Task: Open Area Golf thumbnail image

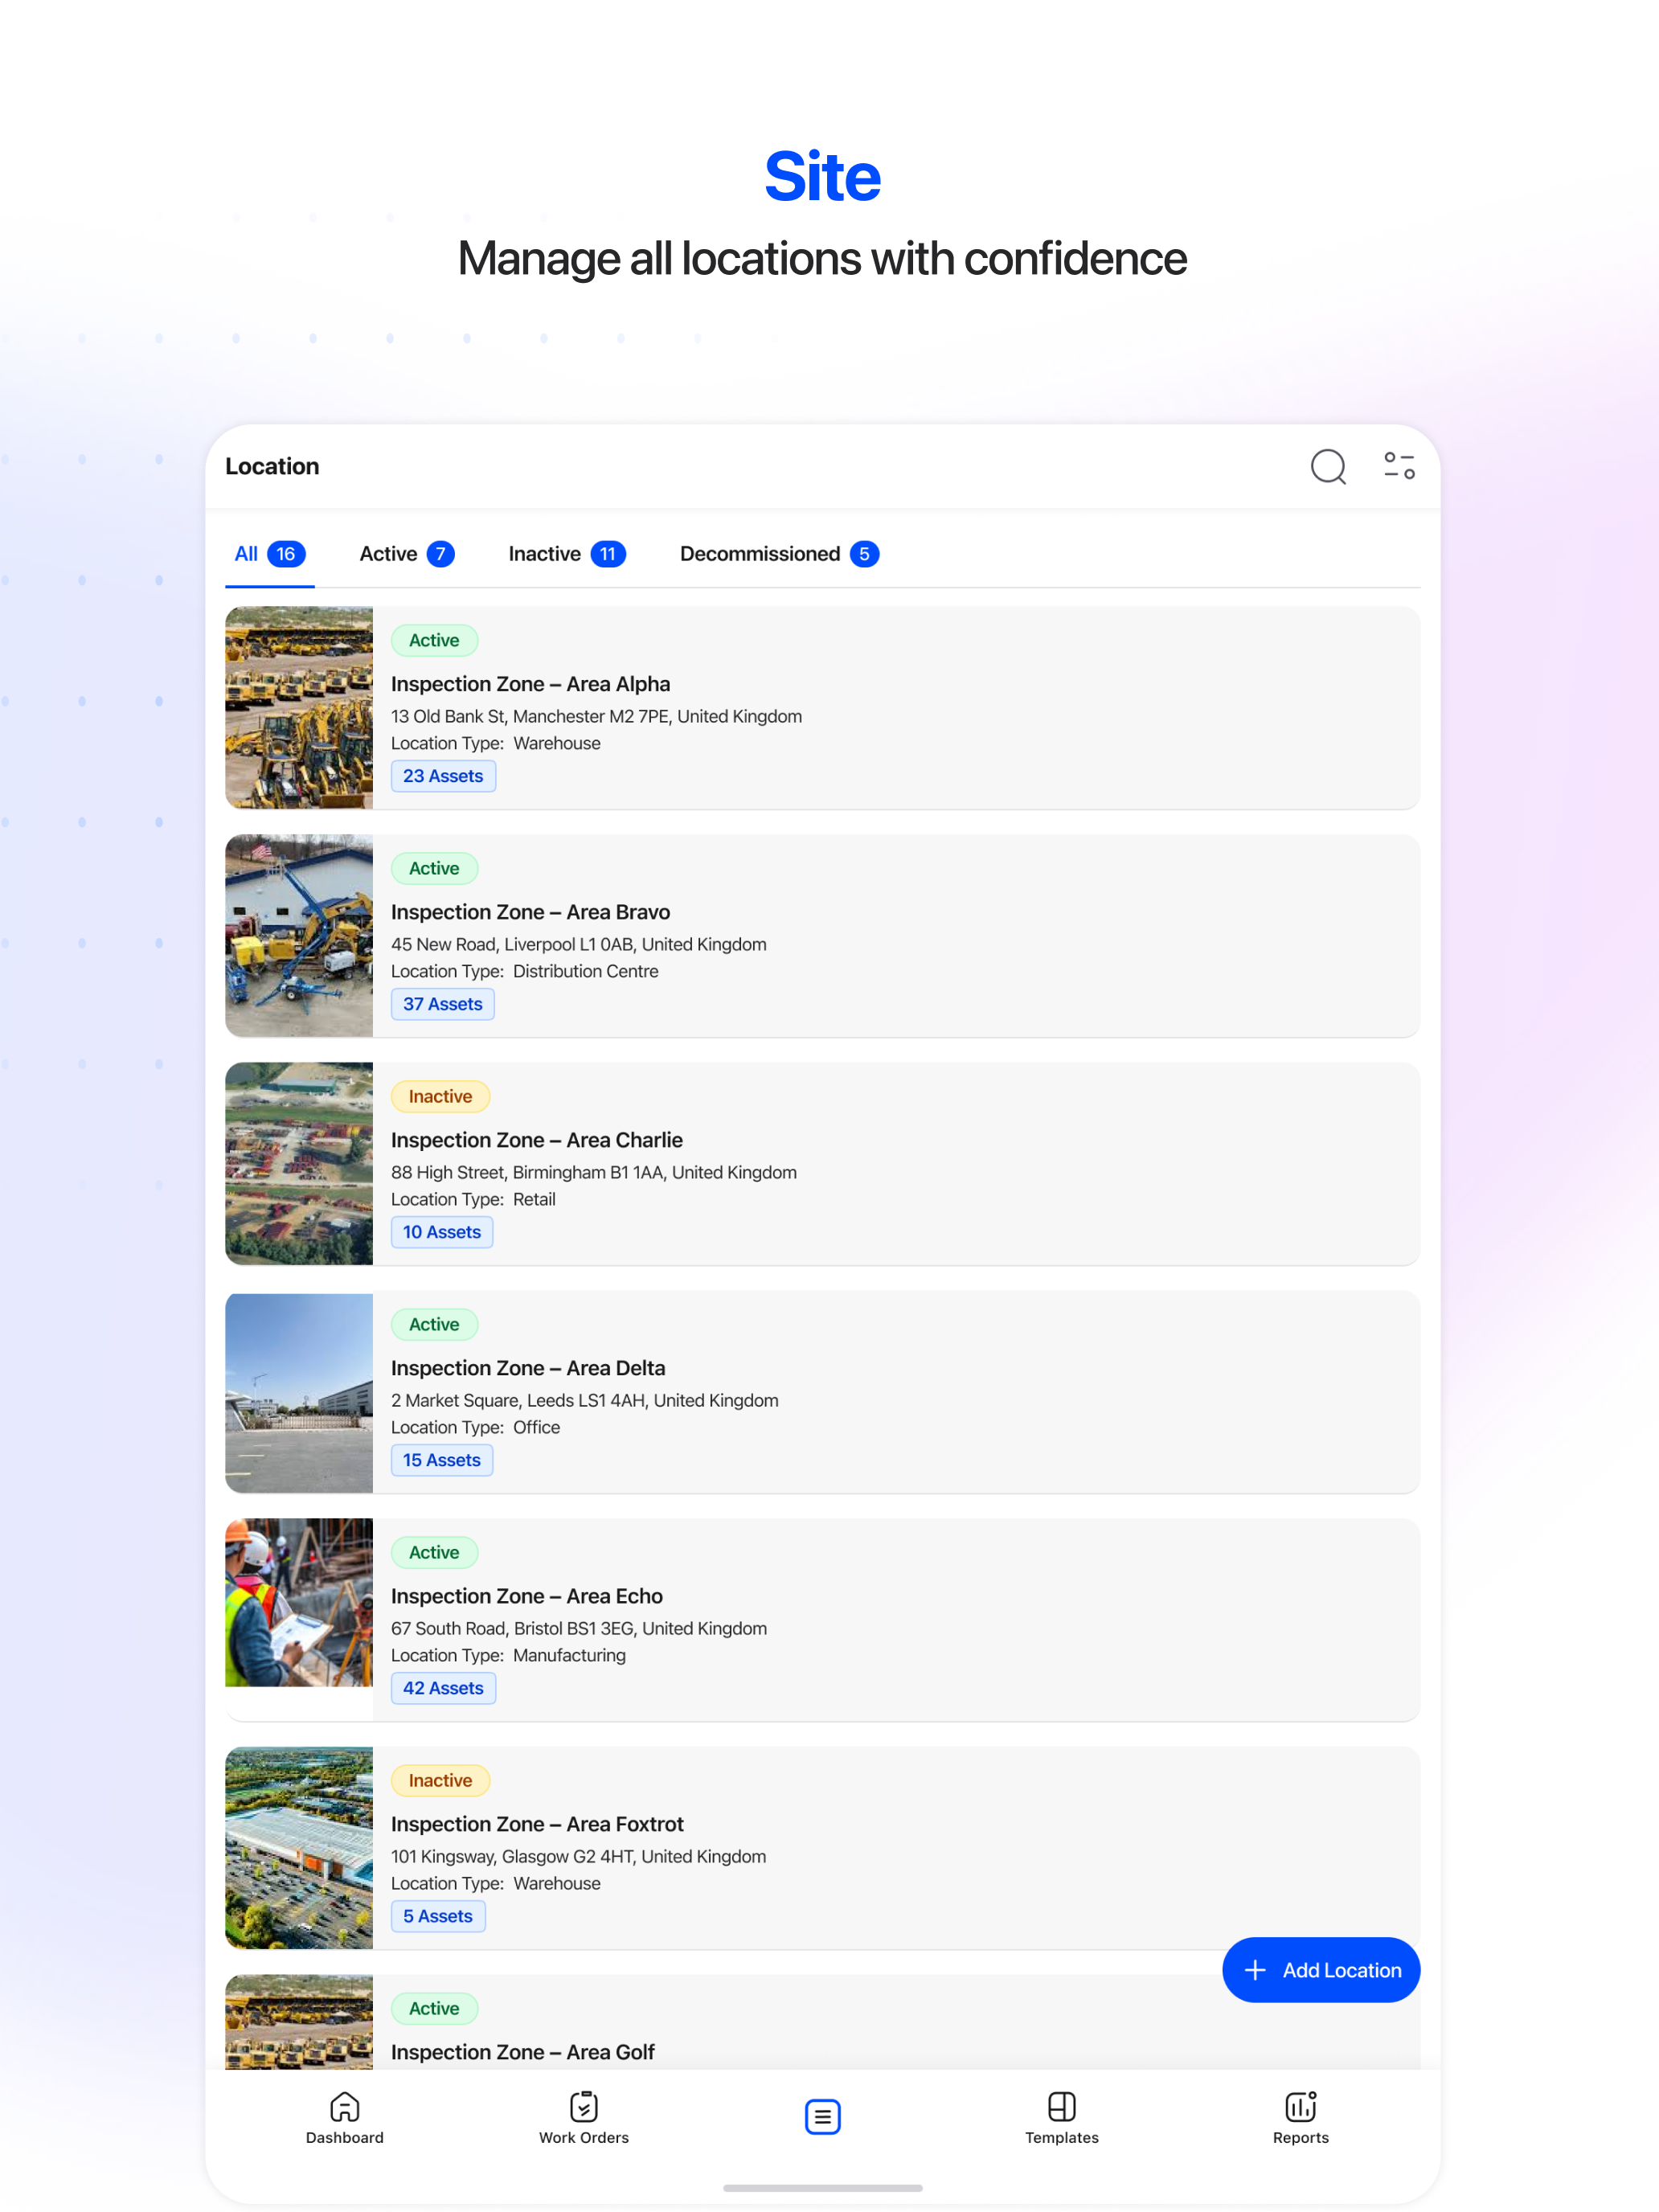Action: click(x=299, y=2022)
